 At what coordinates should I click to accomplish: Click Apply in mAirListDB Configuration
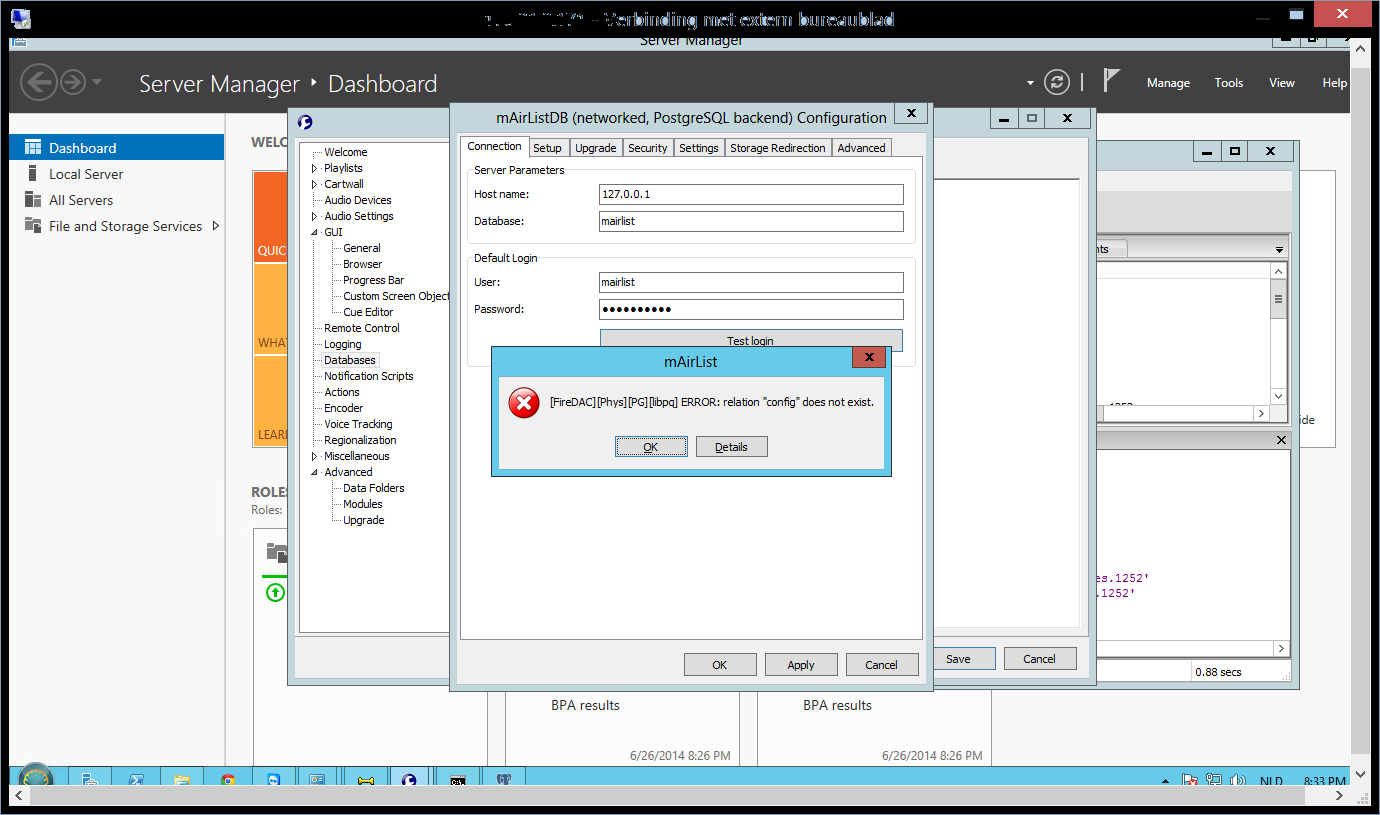point(801,664)
